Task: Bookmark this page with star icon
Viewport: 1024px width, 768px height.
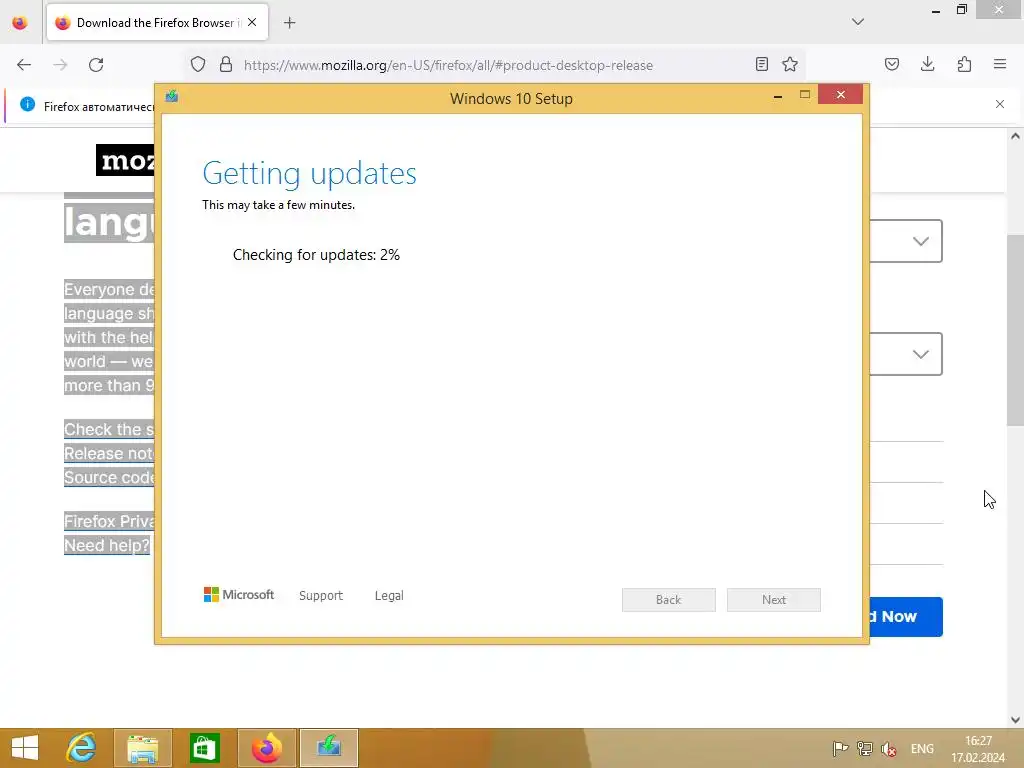Action: click(790, 64)
